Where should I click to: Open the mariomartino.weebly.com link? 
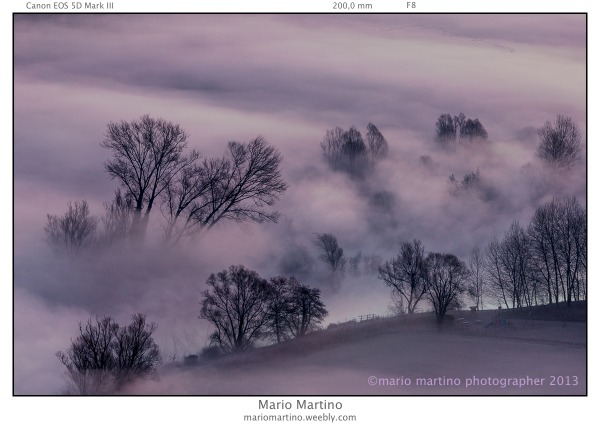pos(299,417)
